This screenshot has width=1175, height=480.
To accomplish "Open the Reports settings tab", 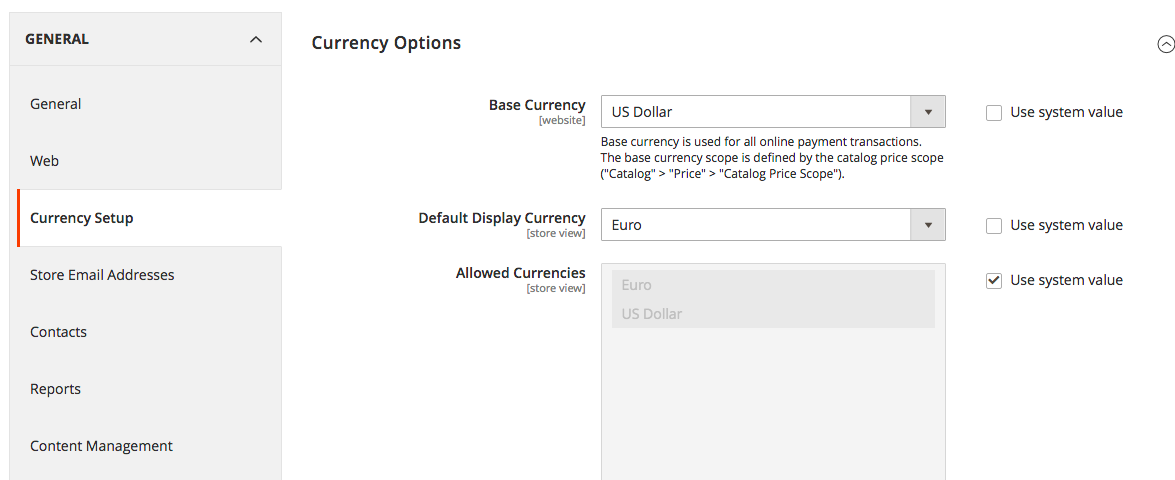I will click(56, 389).
